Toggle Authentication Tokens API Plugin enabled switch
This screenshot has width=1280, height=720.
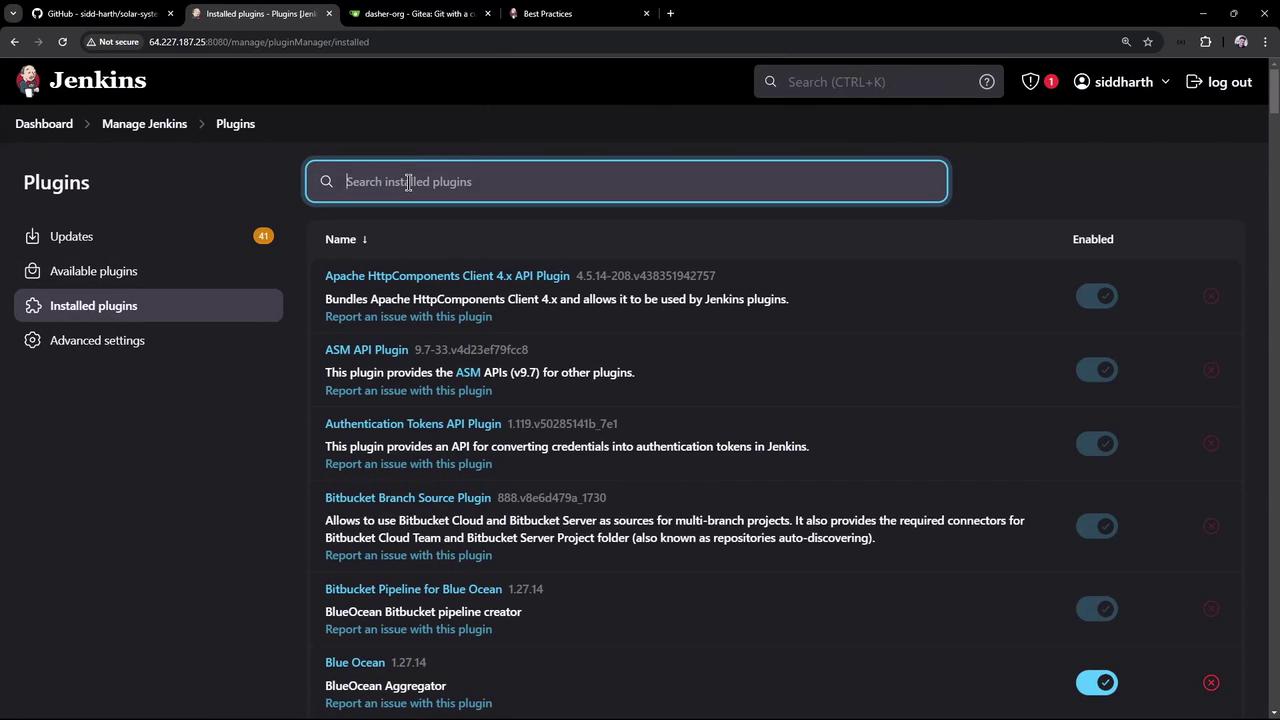(x=1097, y=444)
